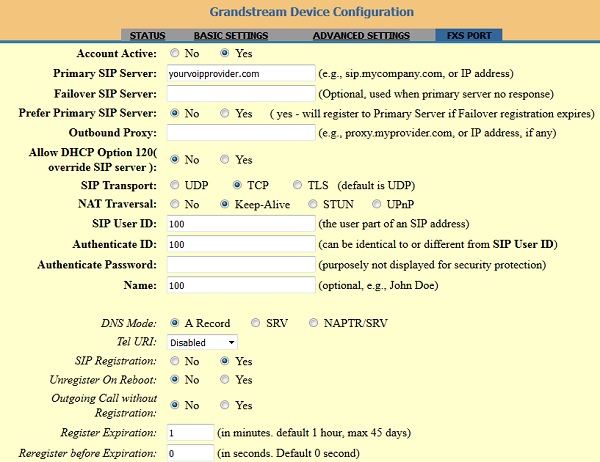Set NAT Traversal to No
The width and height of the screenshot is (600, 462).
(x=174, y=204)
